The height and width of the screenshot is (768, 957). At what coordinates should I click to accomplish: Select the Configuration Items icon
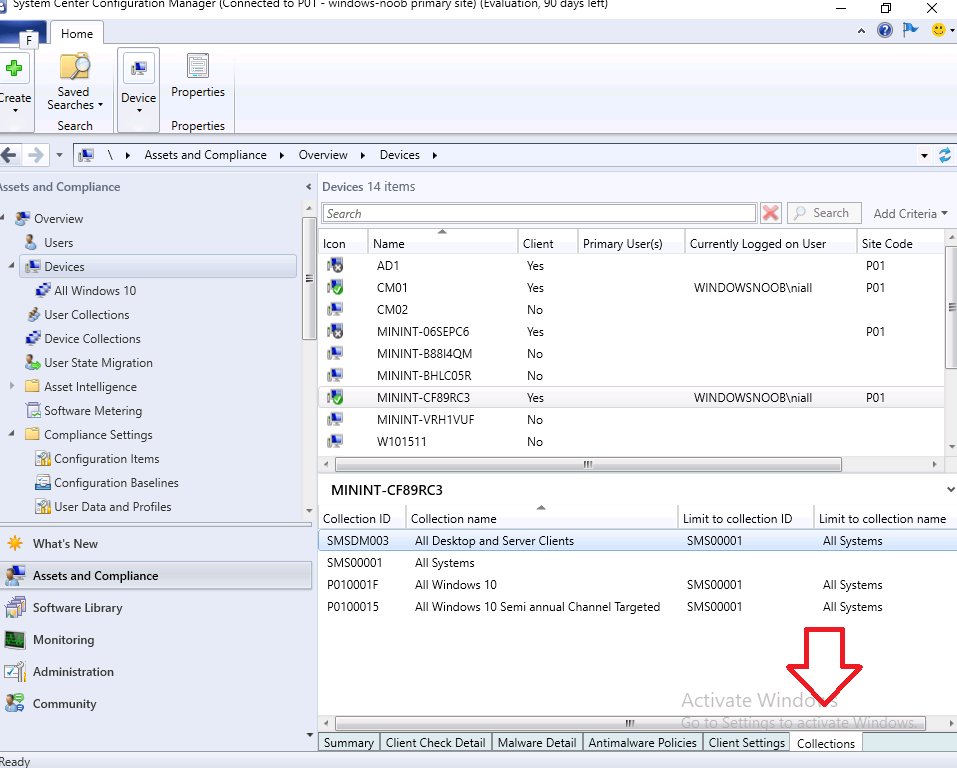pyautogui.click(x=43, y=458)
